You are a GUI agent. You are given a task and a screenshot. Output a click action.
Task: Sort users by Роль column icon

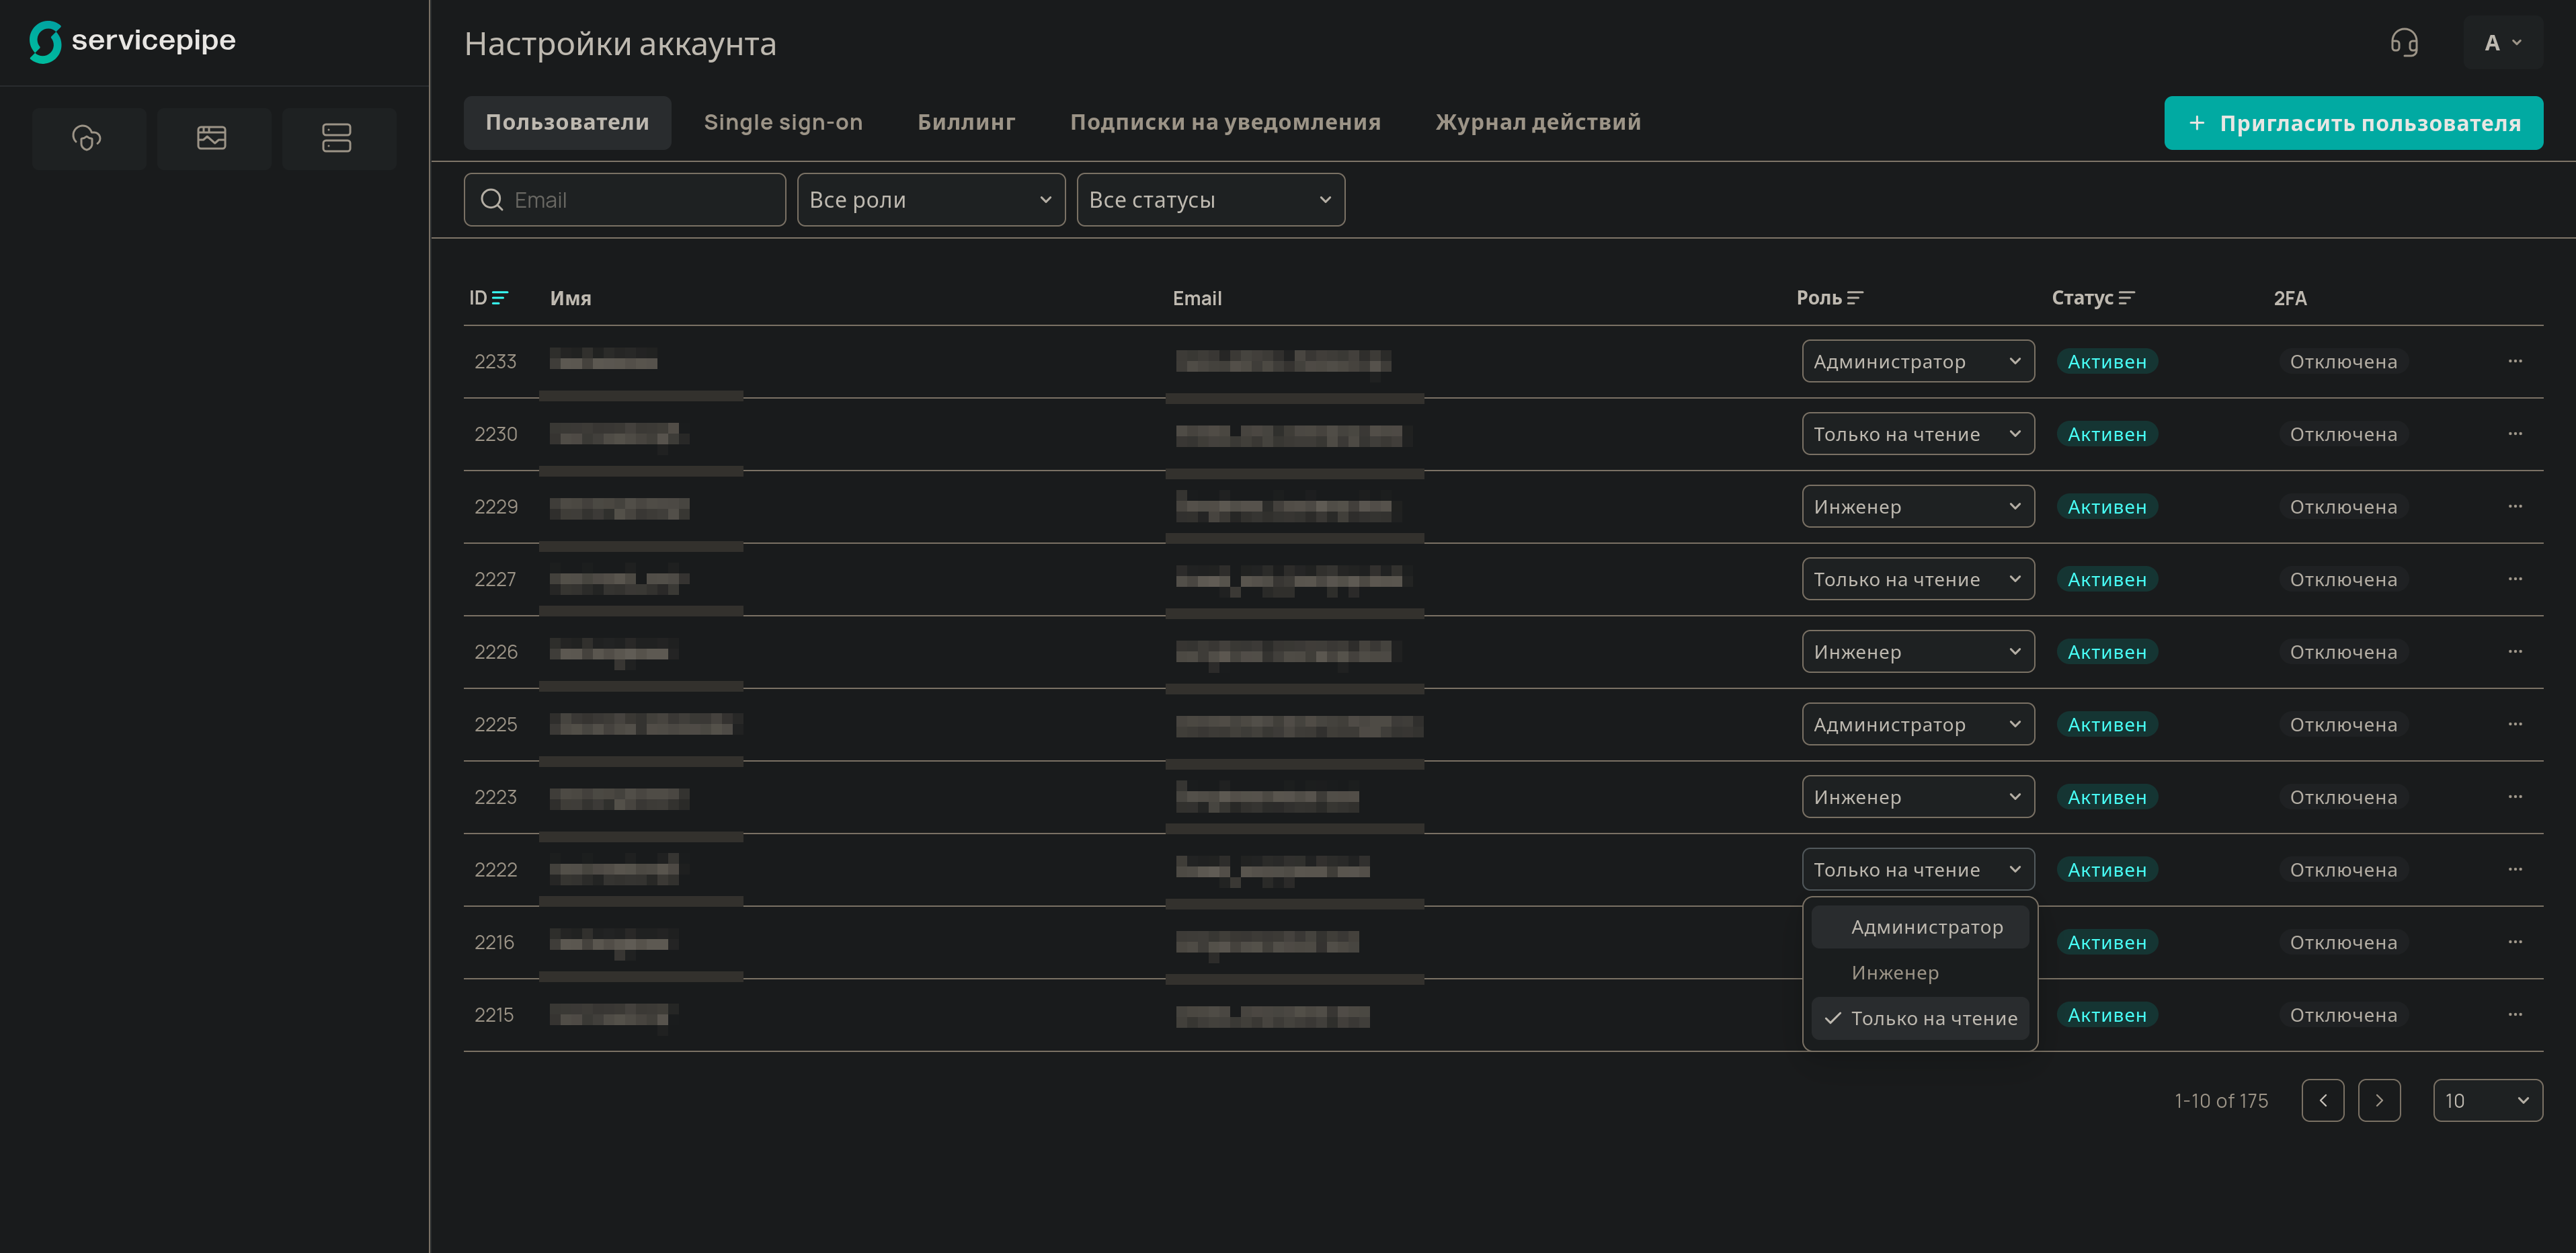click(x=1855, y=298)
